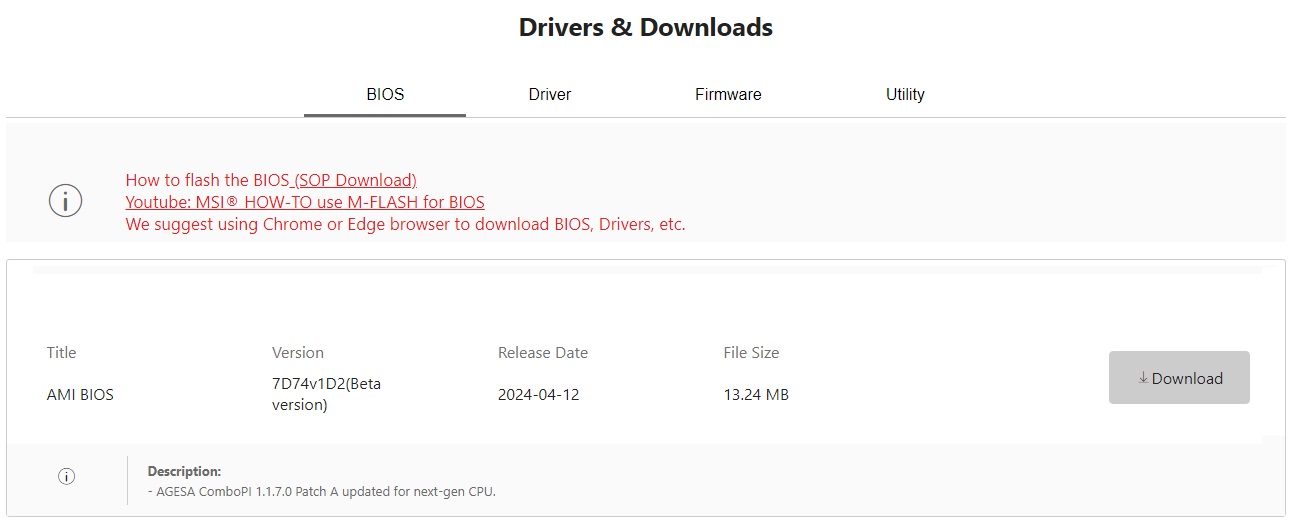Click the bold Description label
This screenshot has height=530, width=1292.
pos(184,471)
